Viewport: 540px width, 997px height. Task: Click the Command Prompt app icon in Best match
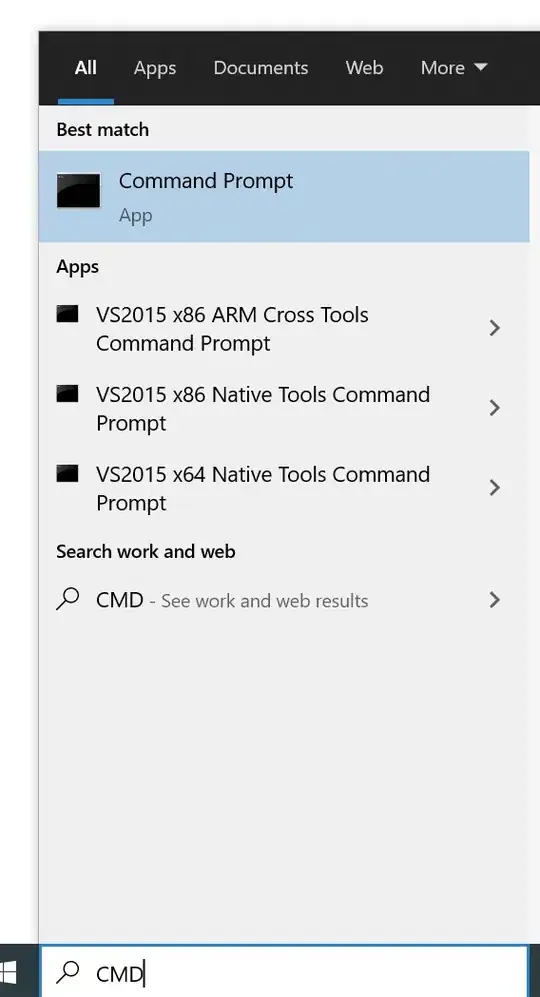78,190
